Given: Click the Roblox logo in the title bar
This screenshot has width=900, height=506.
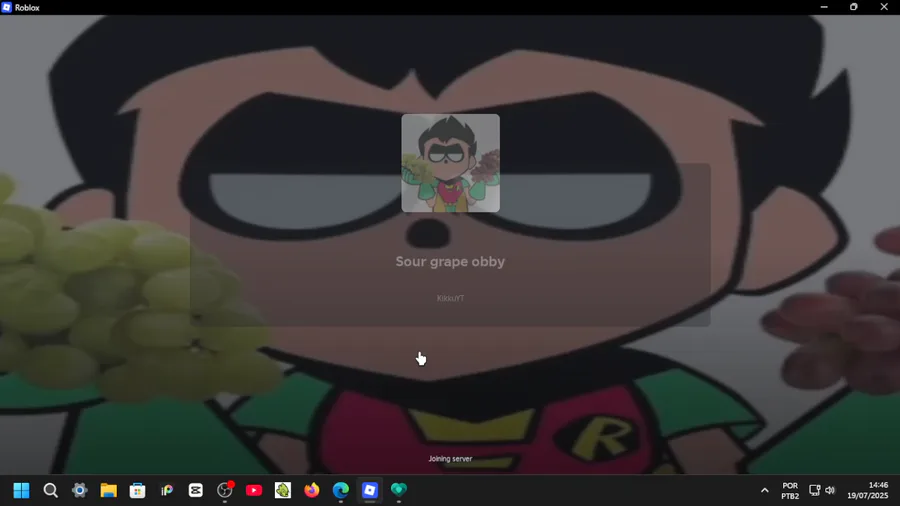Looking at the screenshot, I should [6, 7].
